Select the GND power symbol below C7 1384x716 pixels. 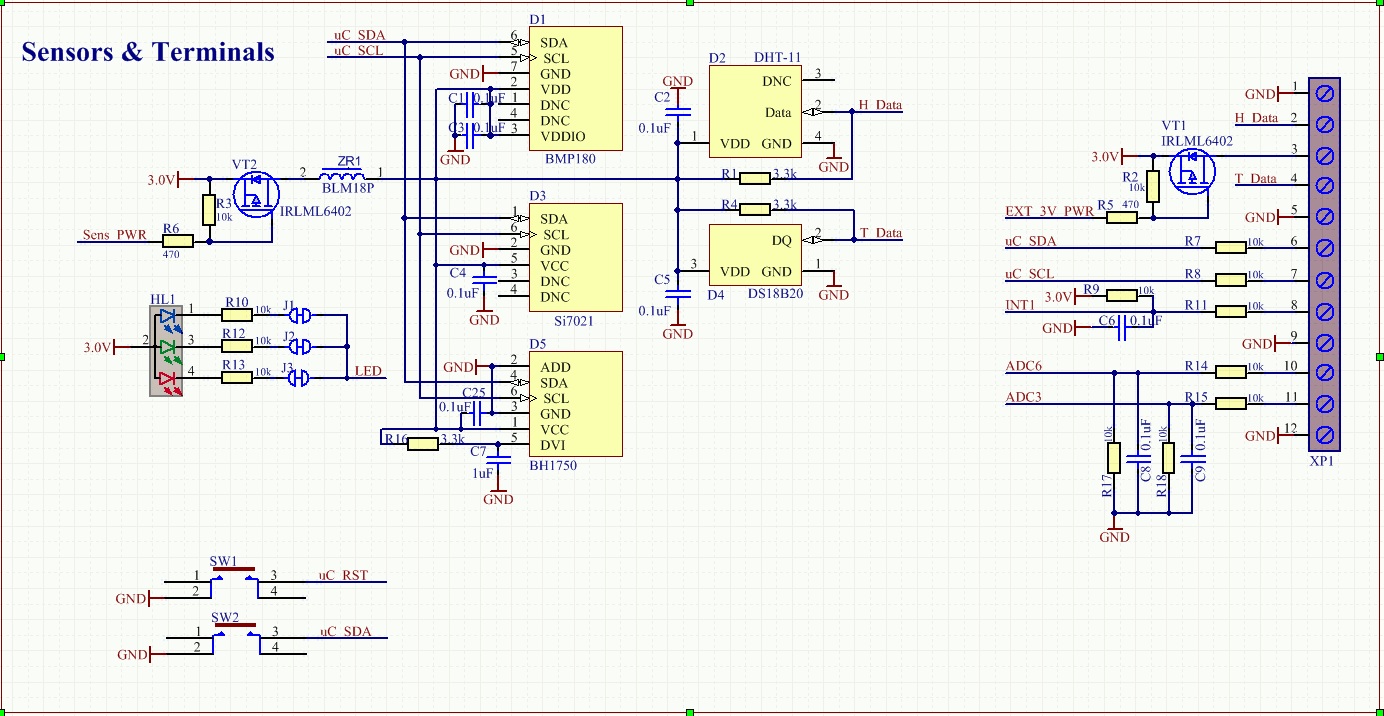[497, 494]
